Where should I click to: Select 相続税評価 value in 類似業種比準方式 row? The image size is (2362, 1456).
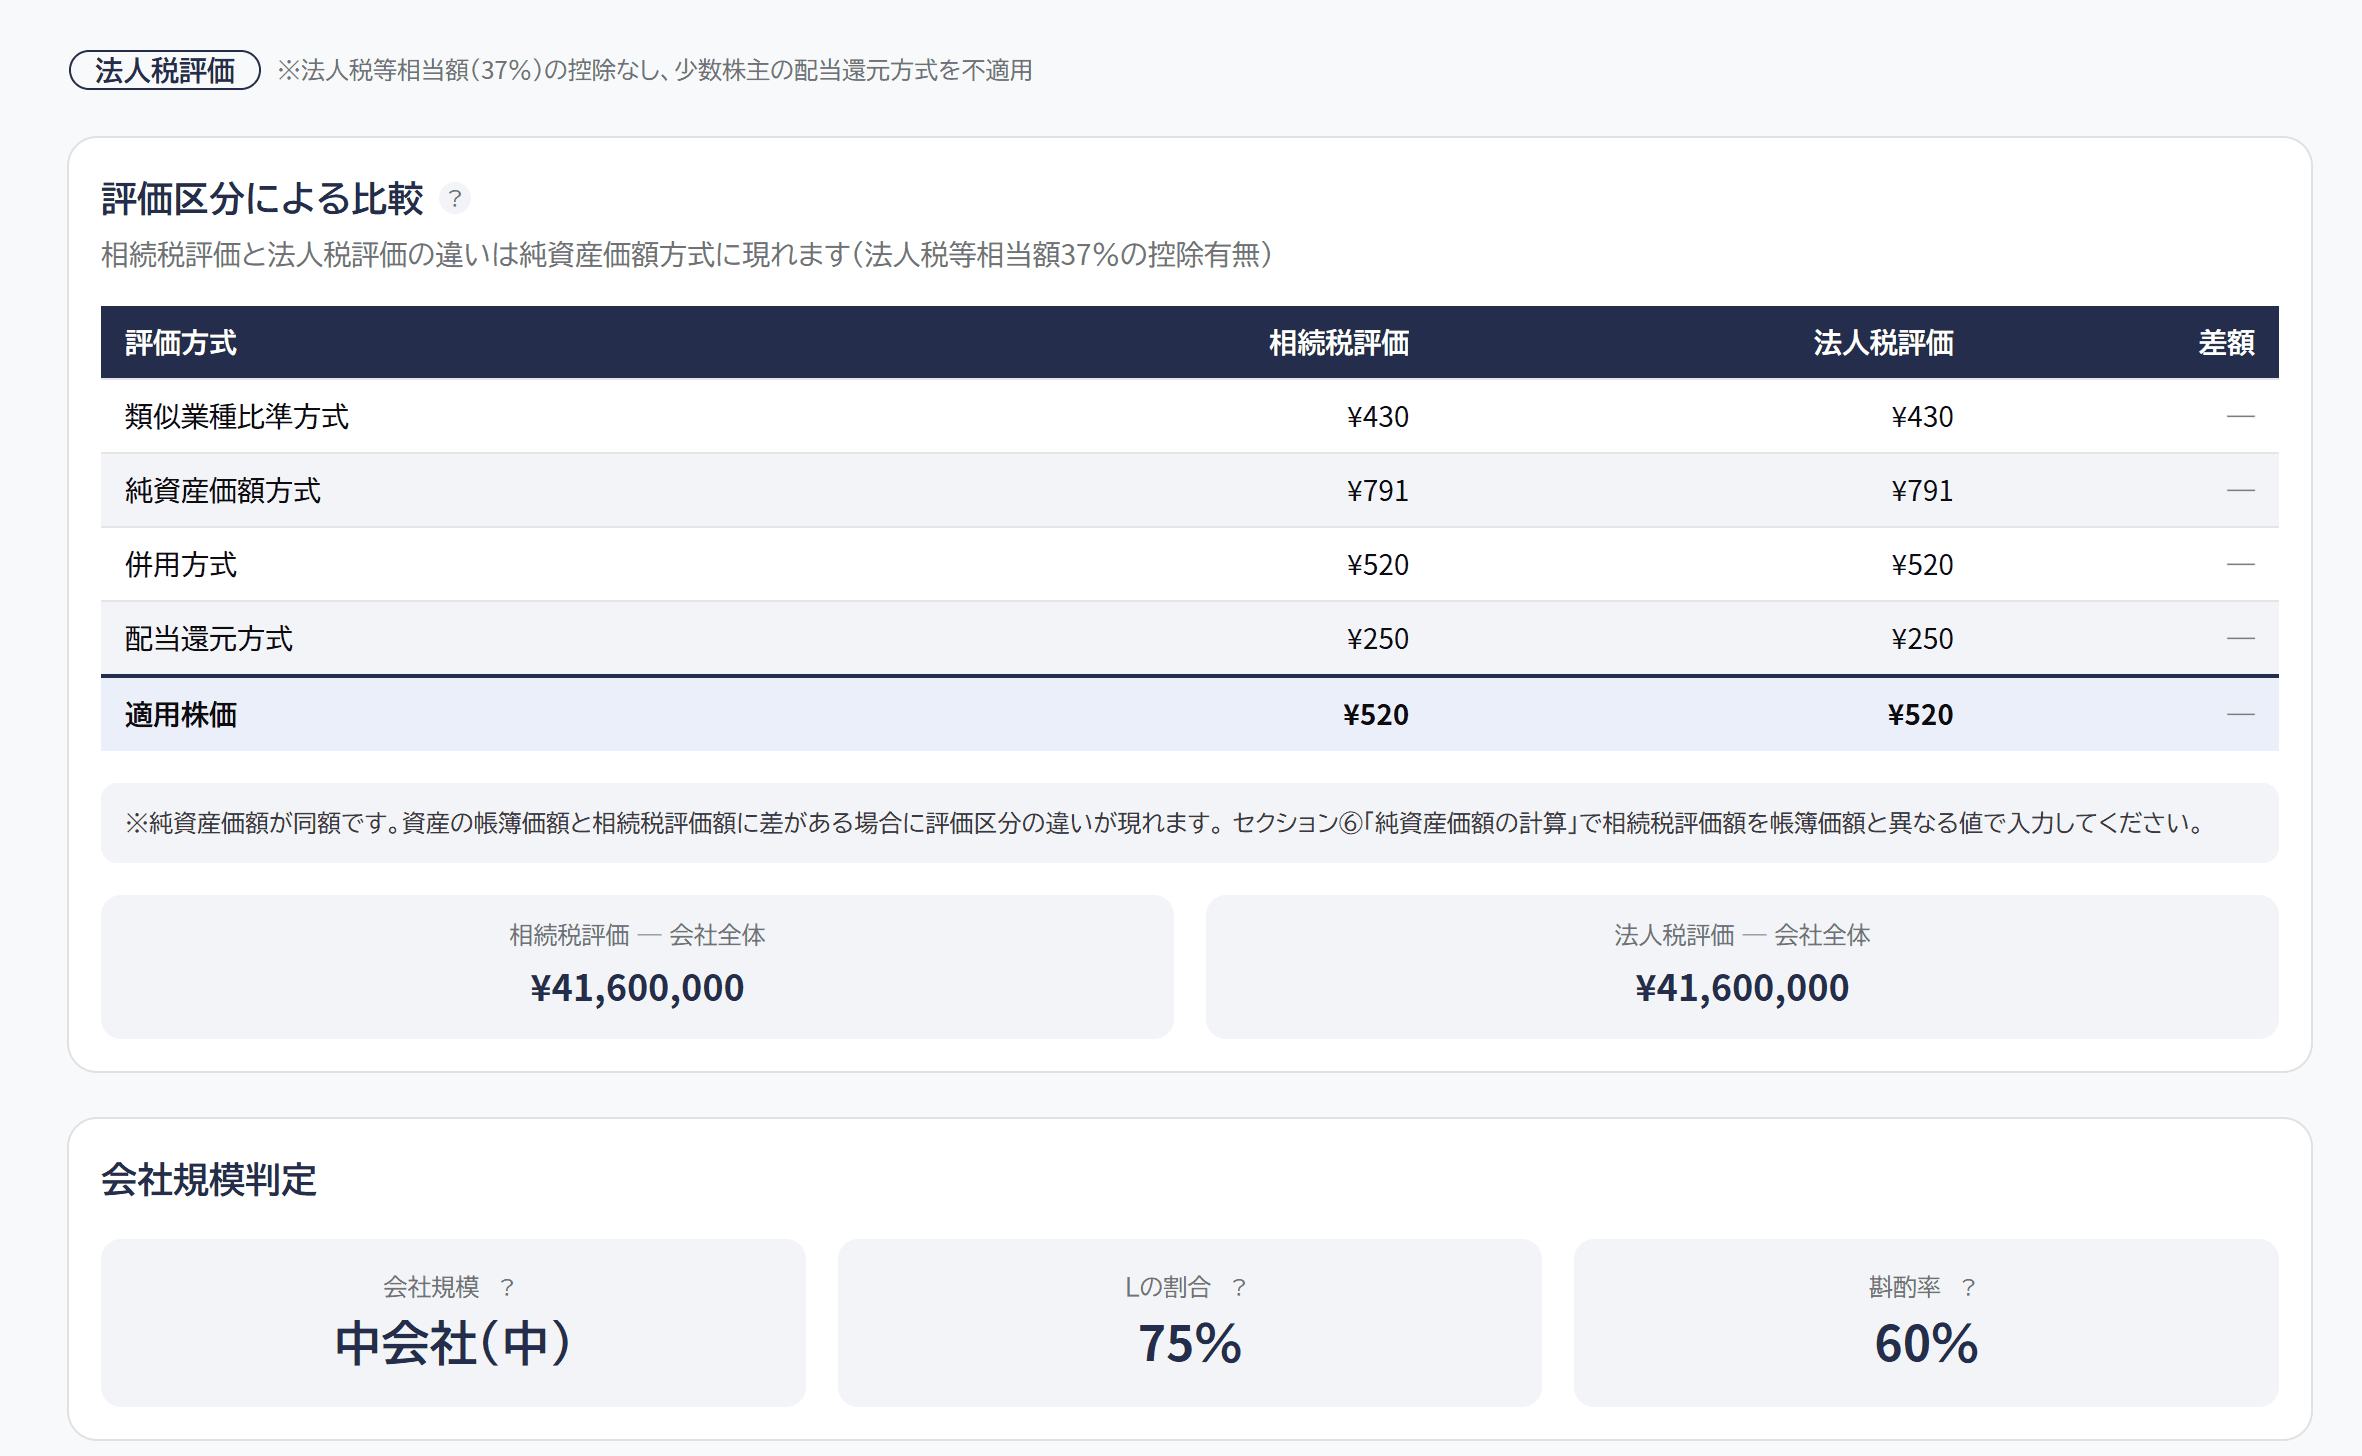point(1377,416)
